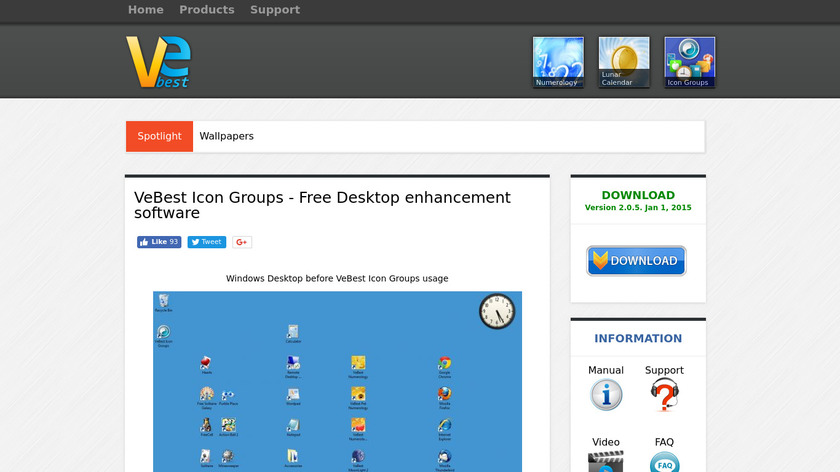Open the Lunar Calendar product tile
840x472 pixels.
624,62
